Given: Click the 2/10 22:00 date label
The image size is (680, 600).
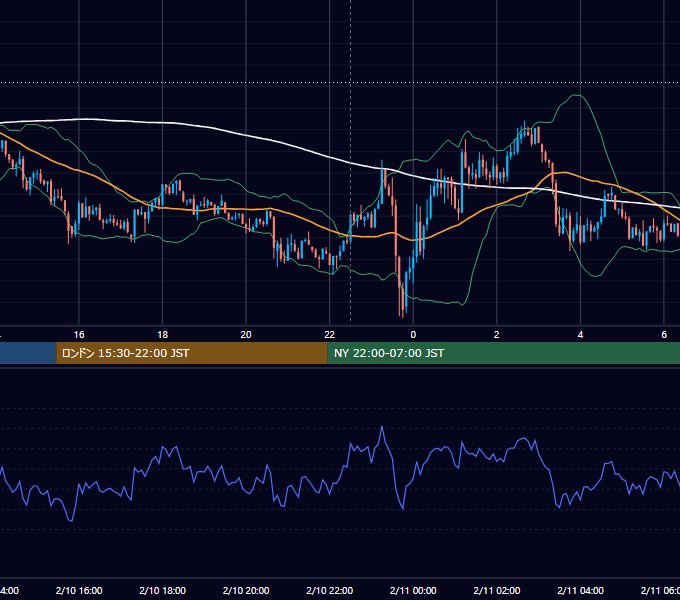Looking at the screenshot, I should click(x=330, y=590).
